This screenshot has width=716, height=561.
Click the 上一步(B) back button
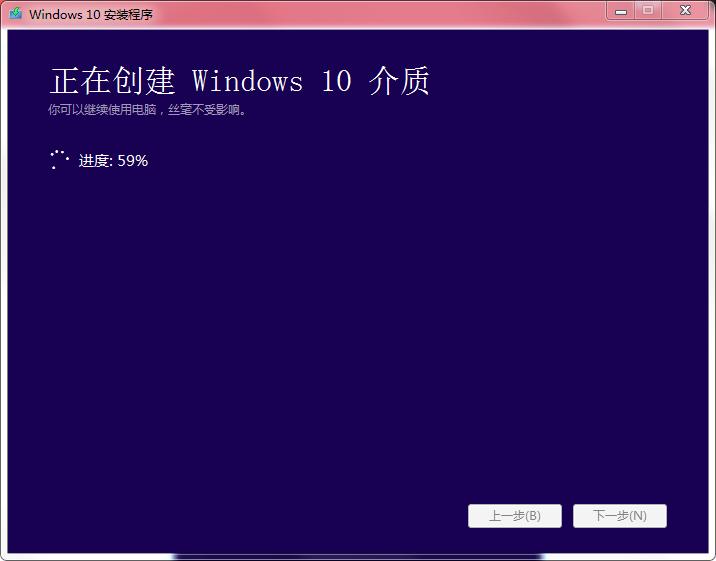pyautogui.click(x=515, y=516)
